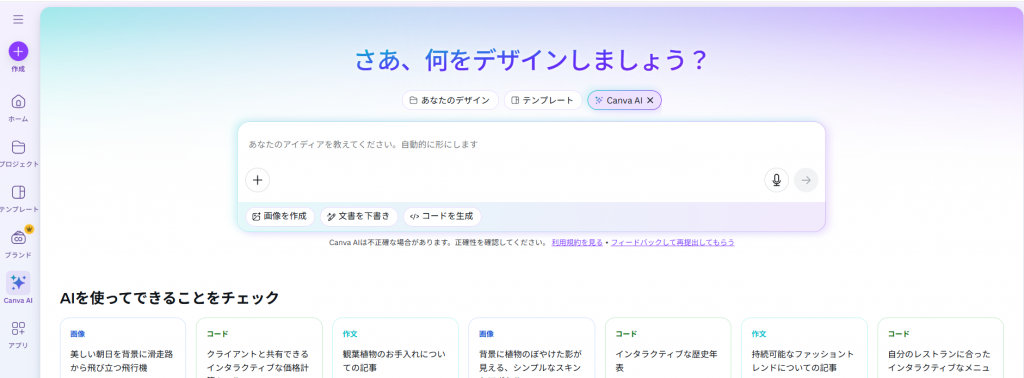1024x378 pixels.
Task: Click the purple 作成 plus button
Action: pos(18,51)
